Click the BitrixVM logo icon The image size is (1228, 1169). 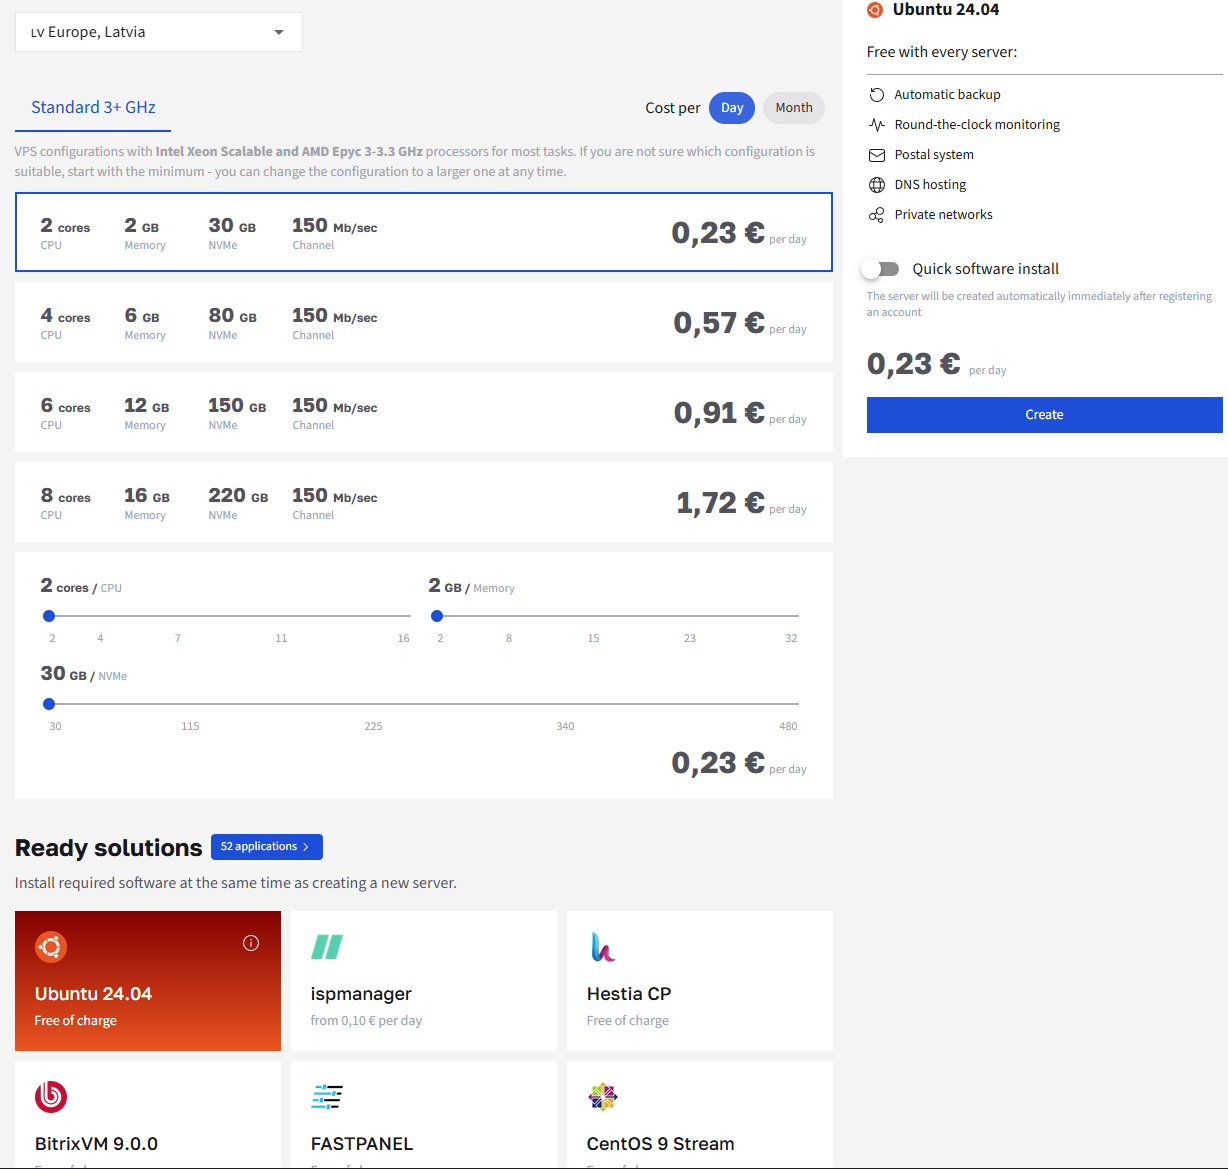pyautogui.click(x=51, y=1097)
